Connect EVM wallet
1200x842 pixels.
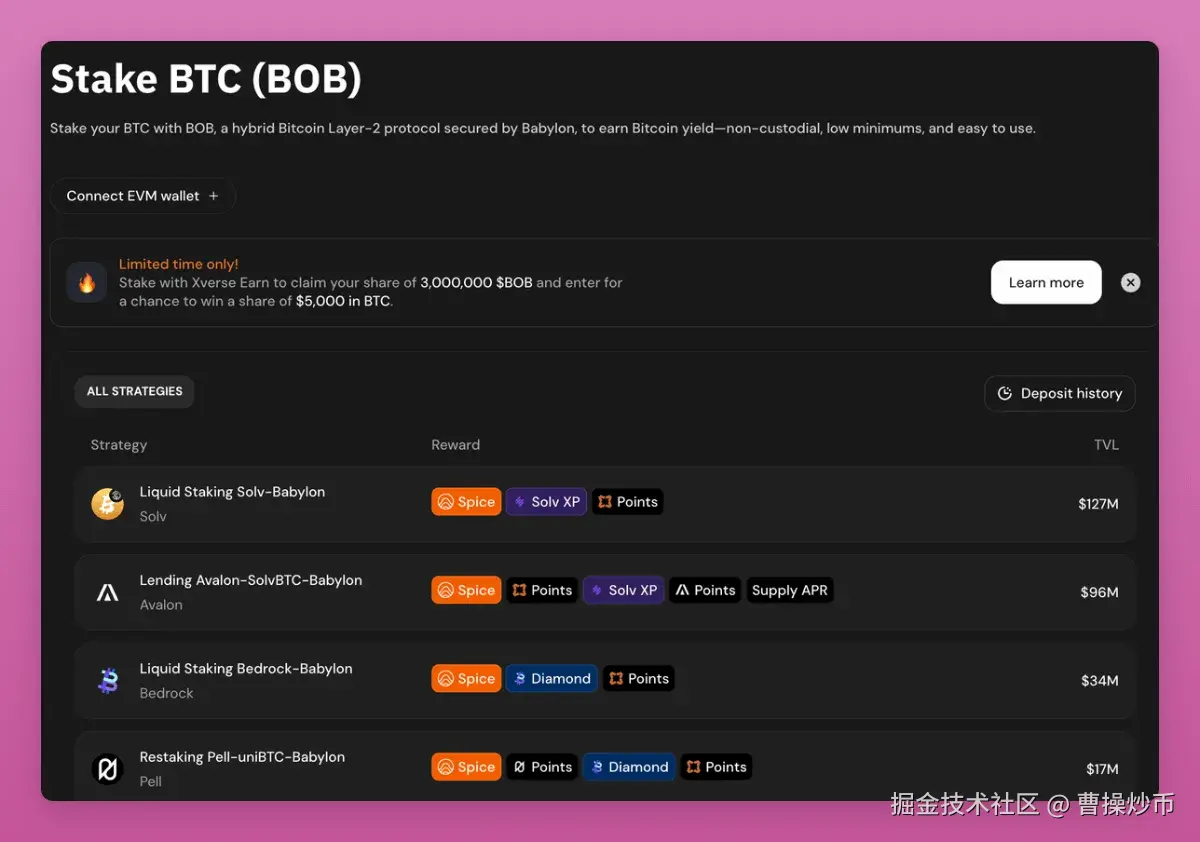(143, 196)
